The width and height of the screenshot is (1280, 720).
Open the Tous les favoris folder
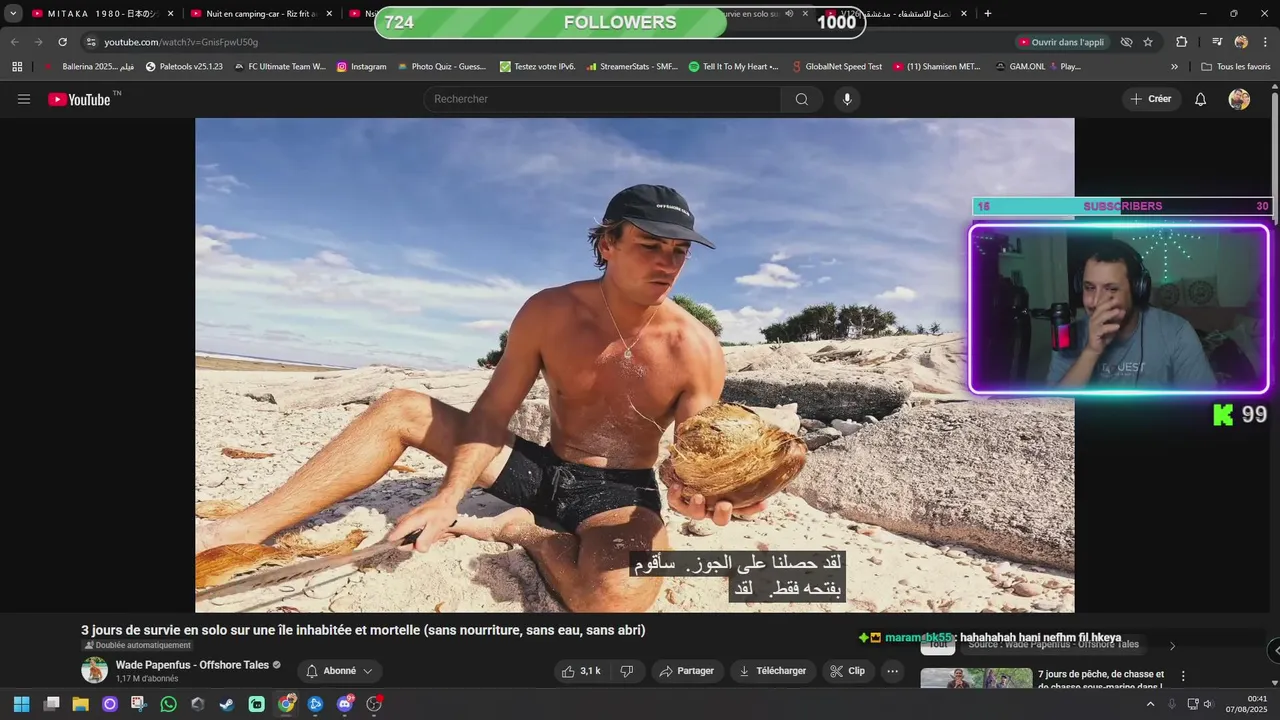click(x=1235, y=67)
